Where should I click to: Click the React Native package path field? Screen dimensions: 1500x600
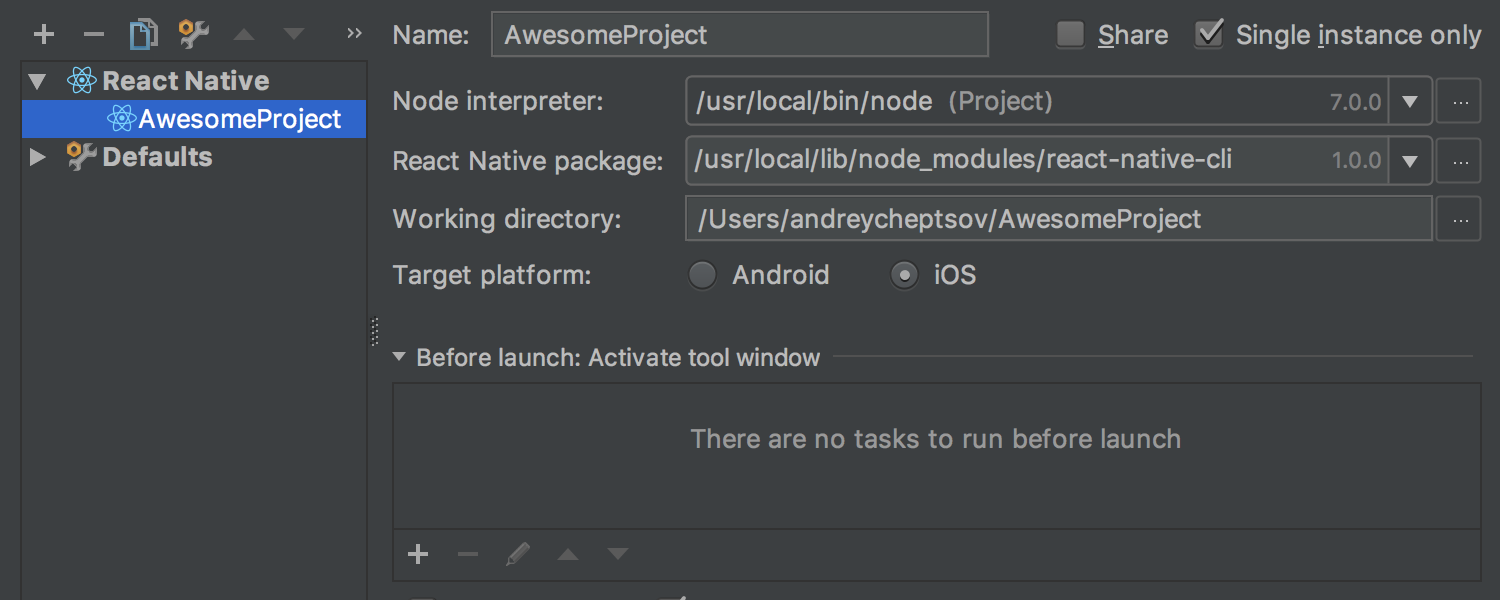[1039, 160]
